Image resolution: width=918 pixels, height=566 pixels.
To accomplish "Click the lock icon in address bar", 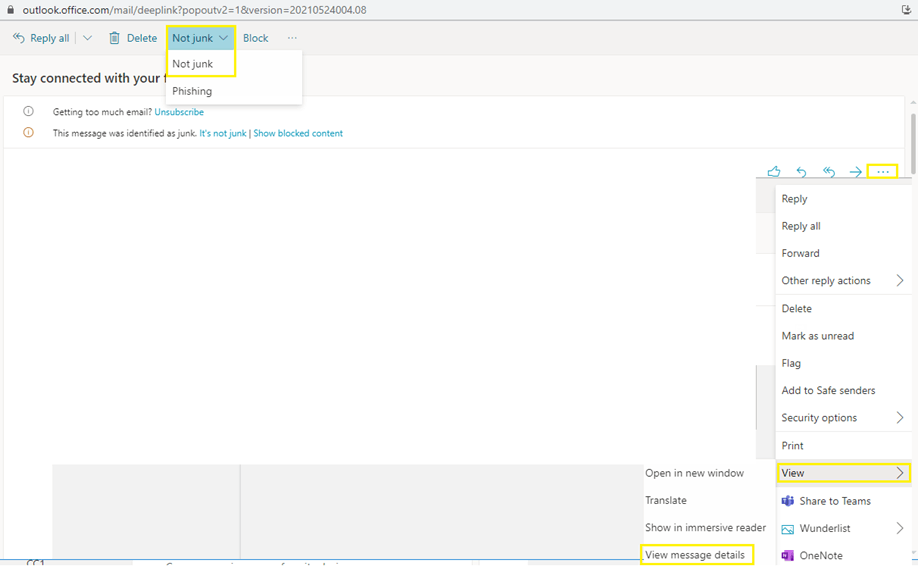I will (10, 10).
